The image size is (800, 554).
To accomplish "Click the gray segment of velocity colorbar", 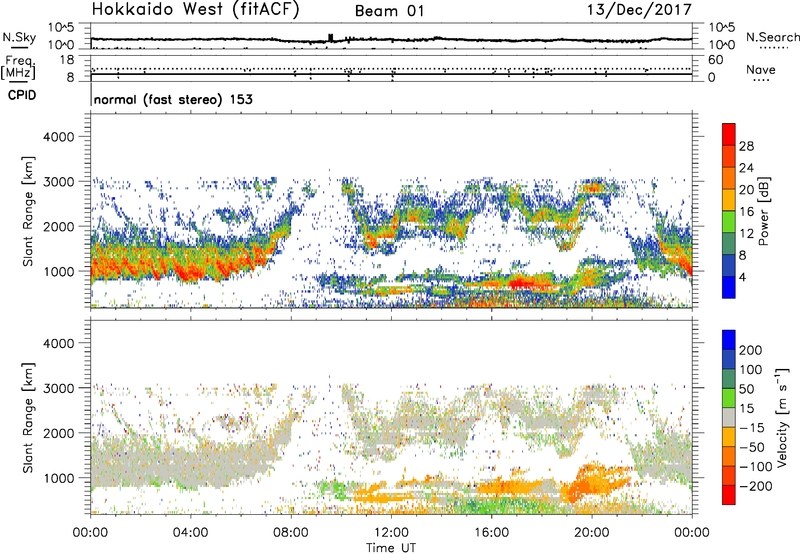I will pyautogui.click(x=729, y=417).
